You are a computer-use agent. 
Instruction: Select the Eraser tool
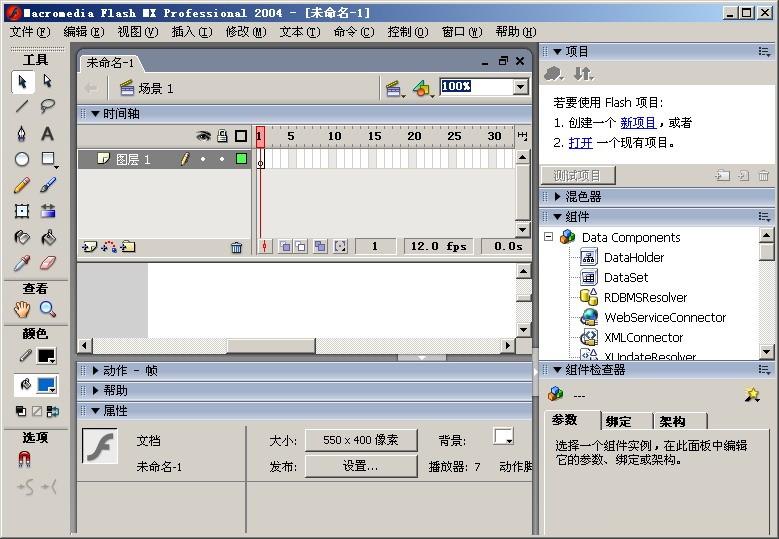click(x=47, y=264)
